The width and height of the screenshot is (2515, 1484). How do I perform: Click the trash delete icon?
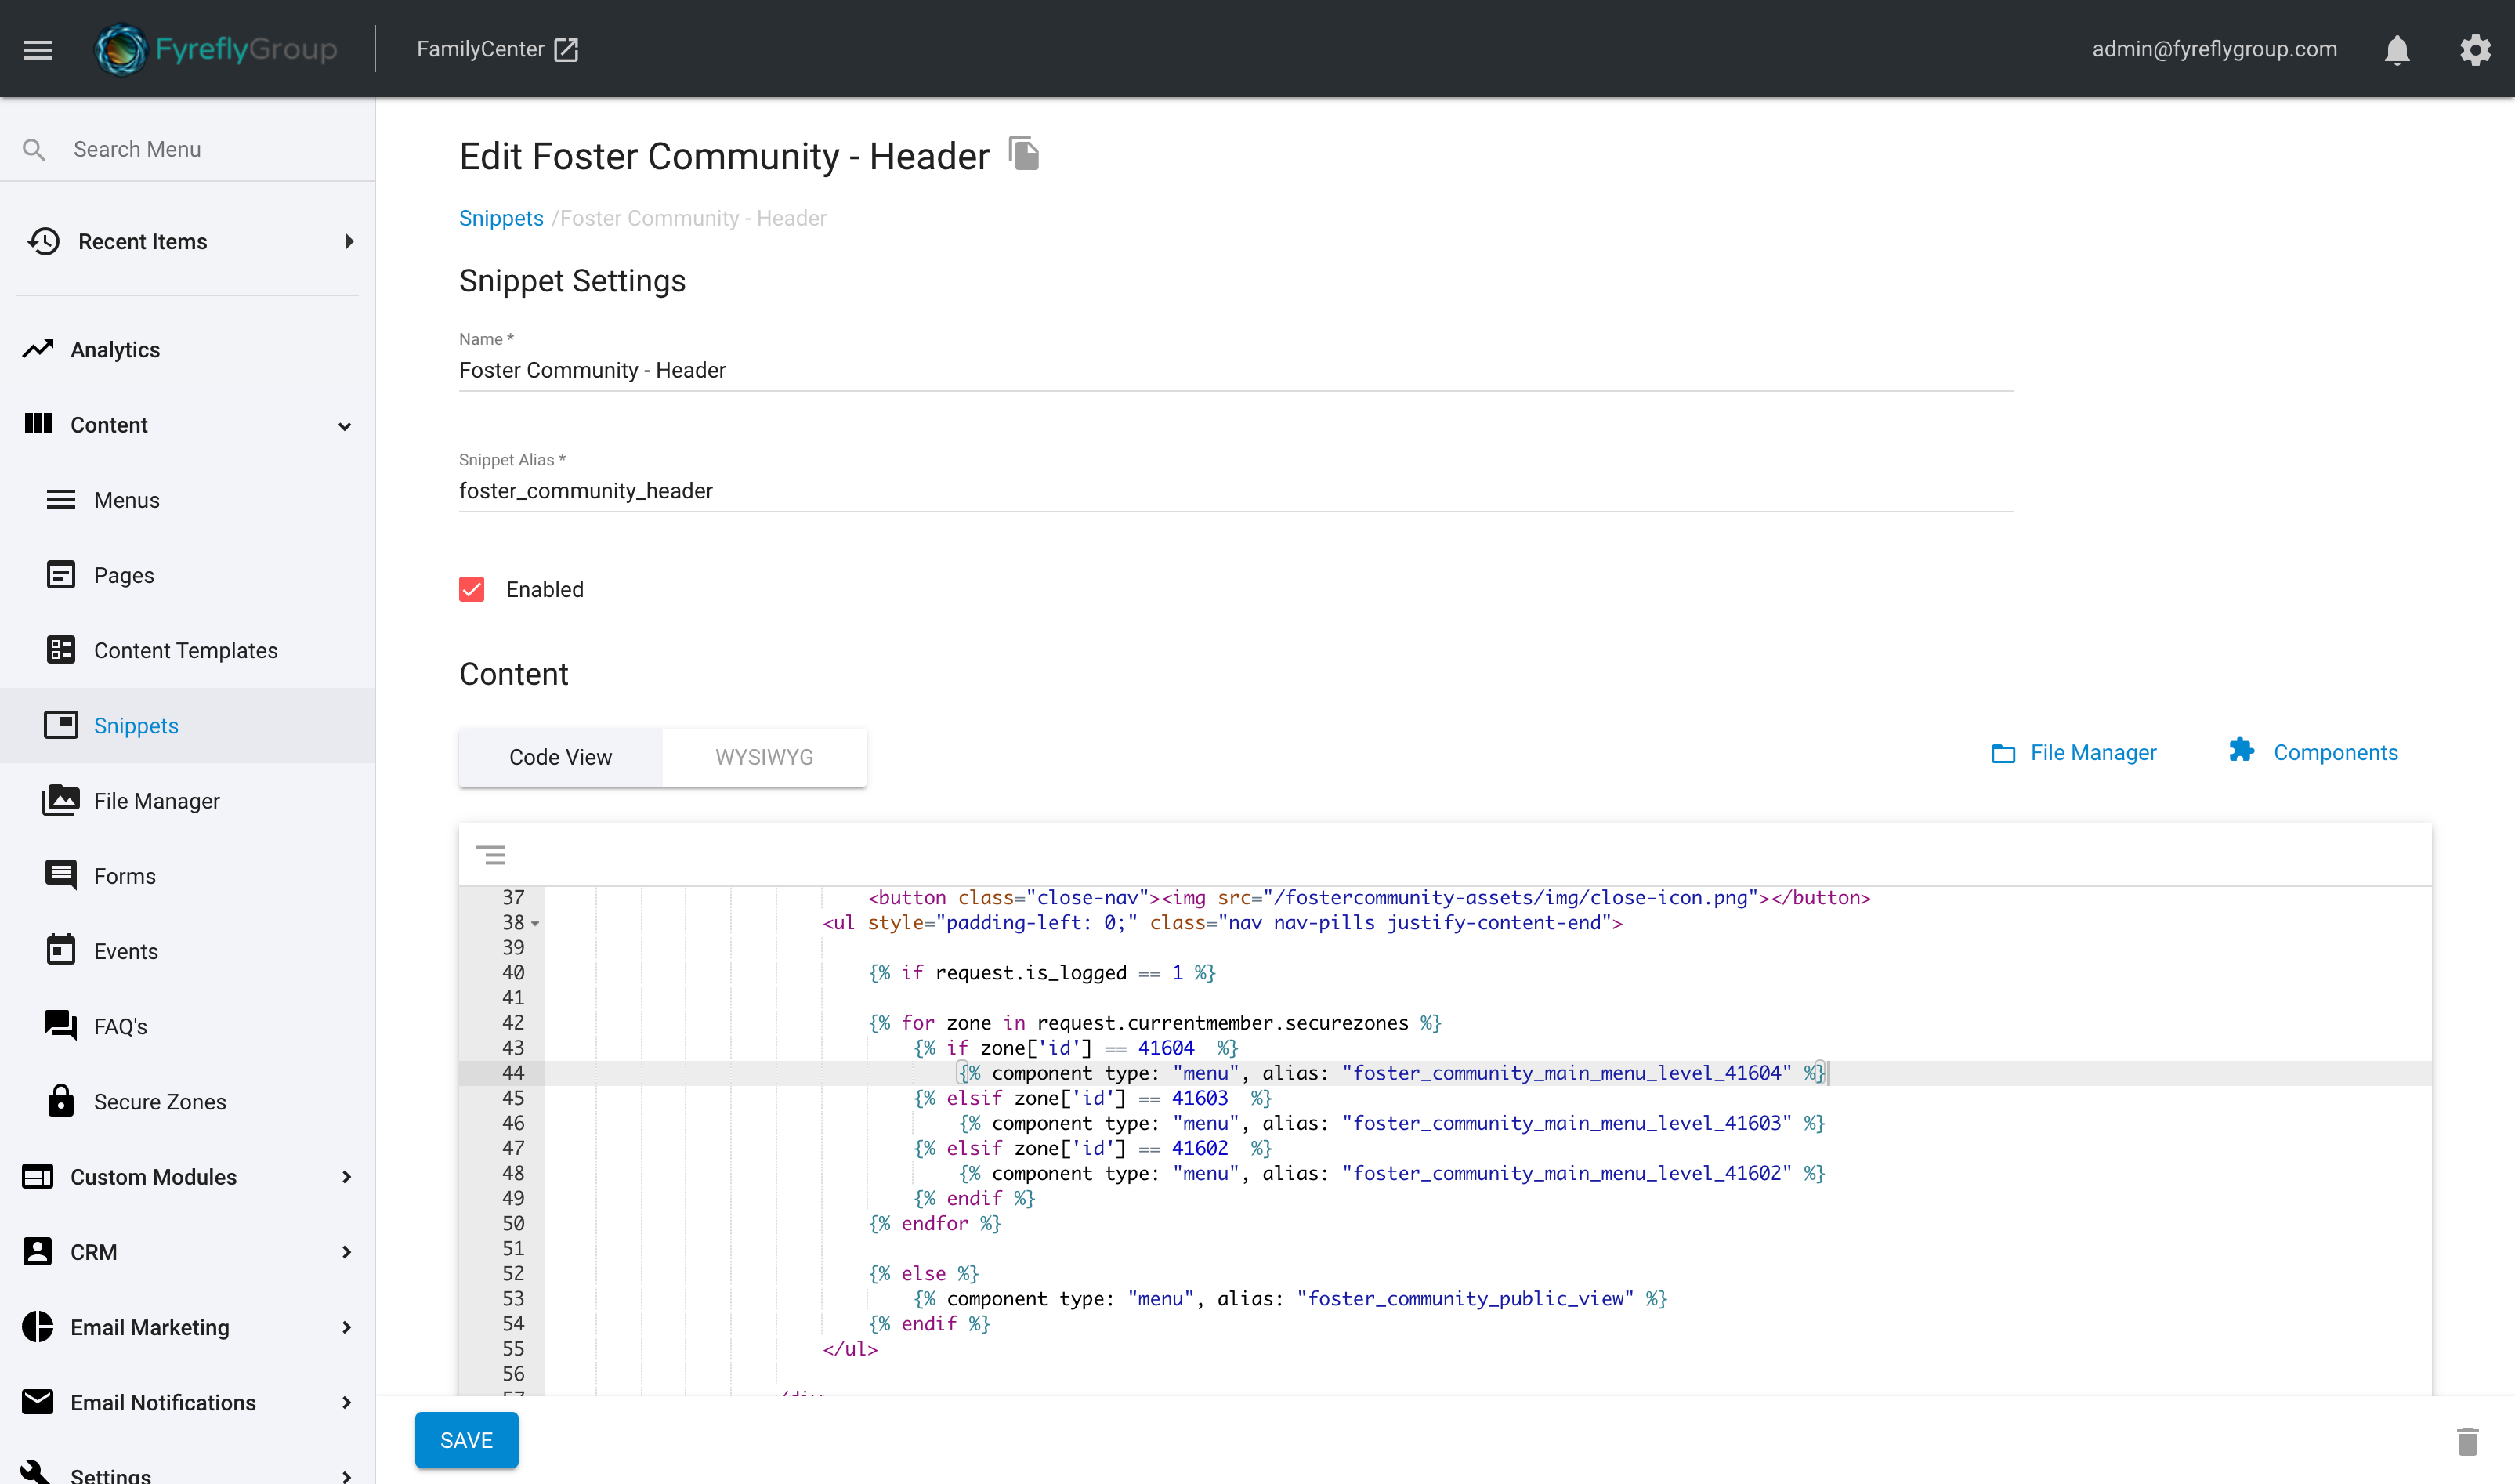(2467, 1441)
